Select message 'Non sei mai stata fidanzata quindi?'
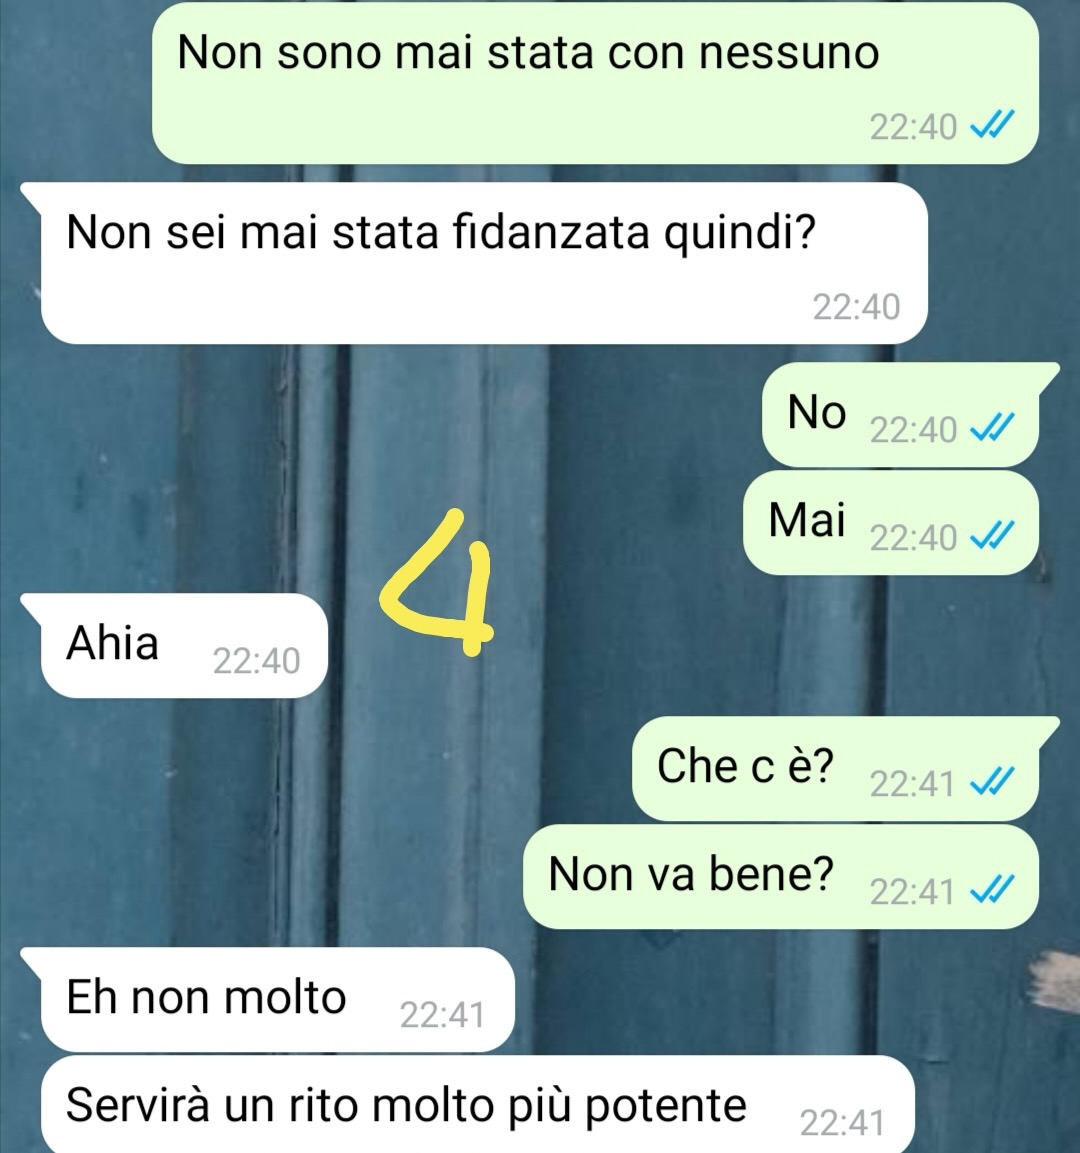Screen dimensions: 1080x1153 click(x=484, y=263)
